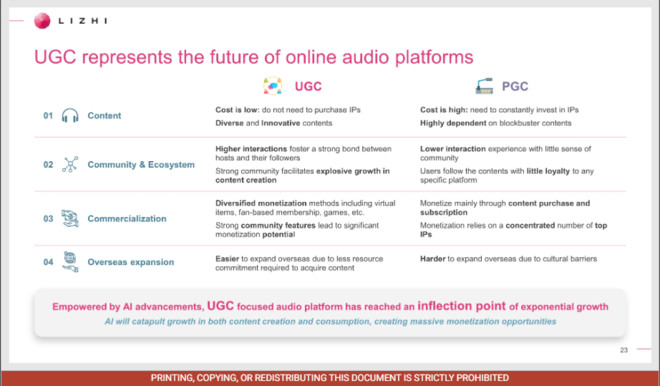Click the 'inflection point' callout text
The width and height of the screenshot is (660, 386).
click(461, 306)
